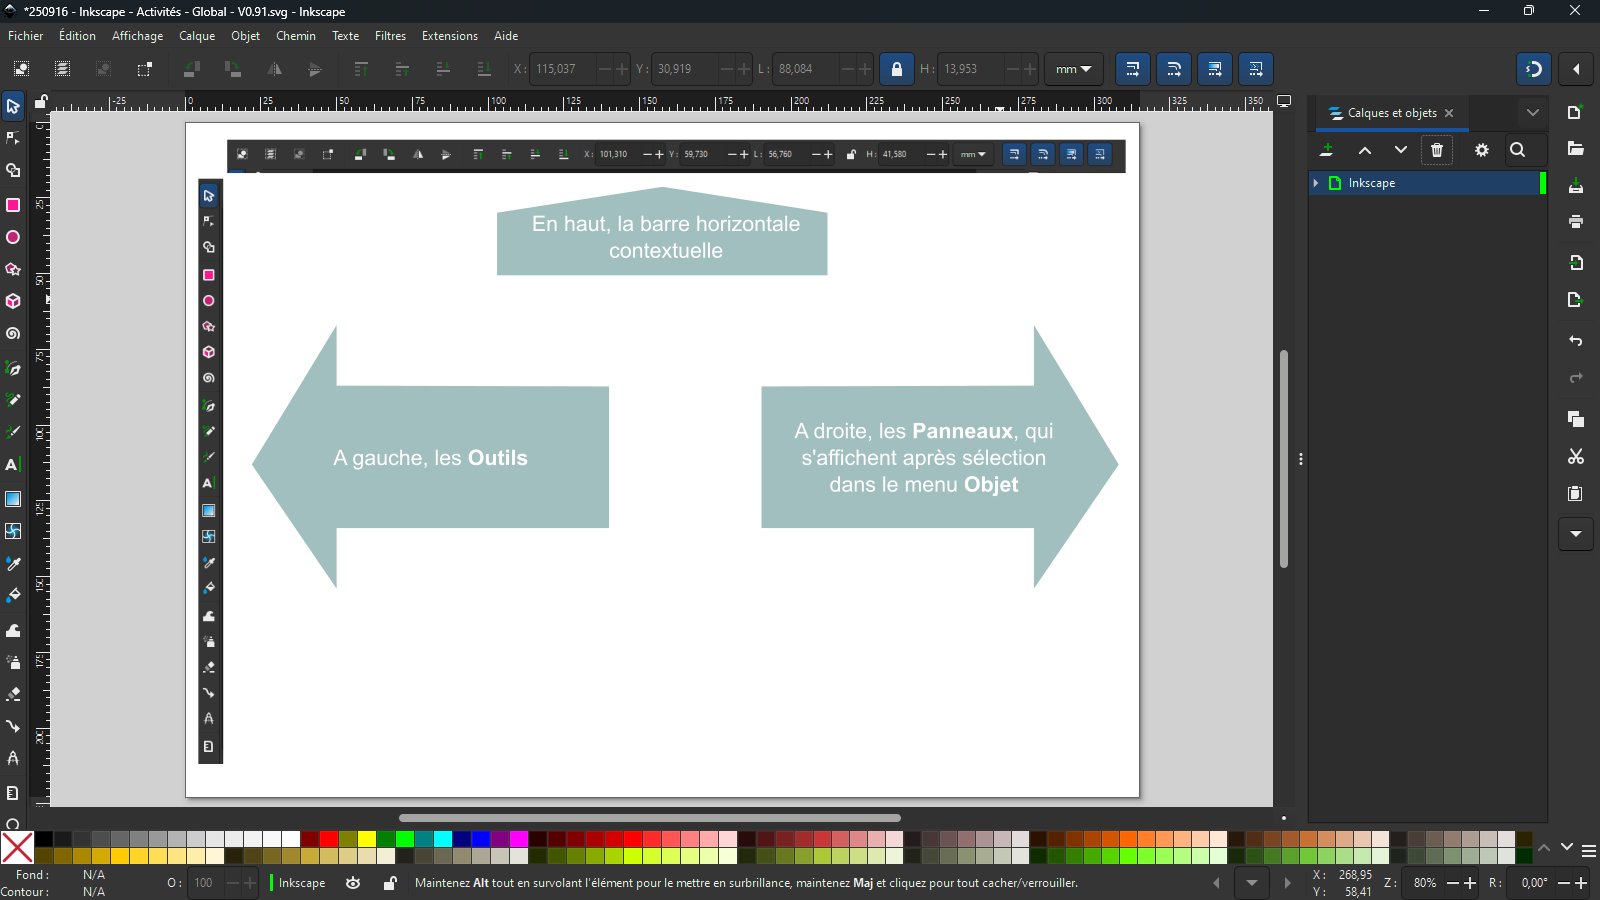Toggle the width/height ratio lock
1600x900 pixels.
[897, 69]
